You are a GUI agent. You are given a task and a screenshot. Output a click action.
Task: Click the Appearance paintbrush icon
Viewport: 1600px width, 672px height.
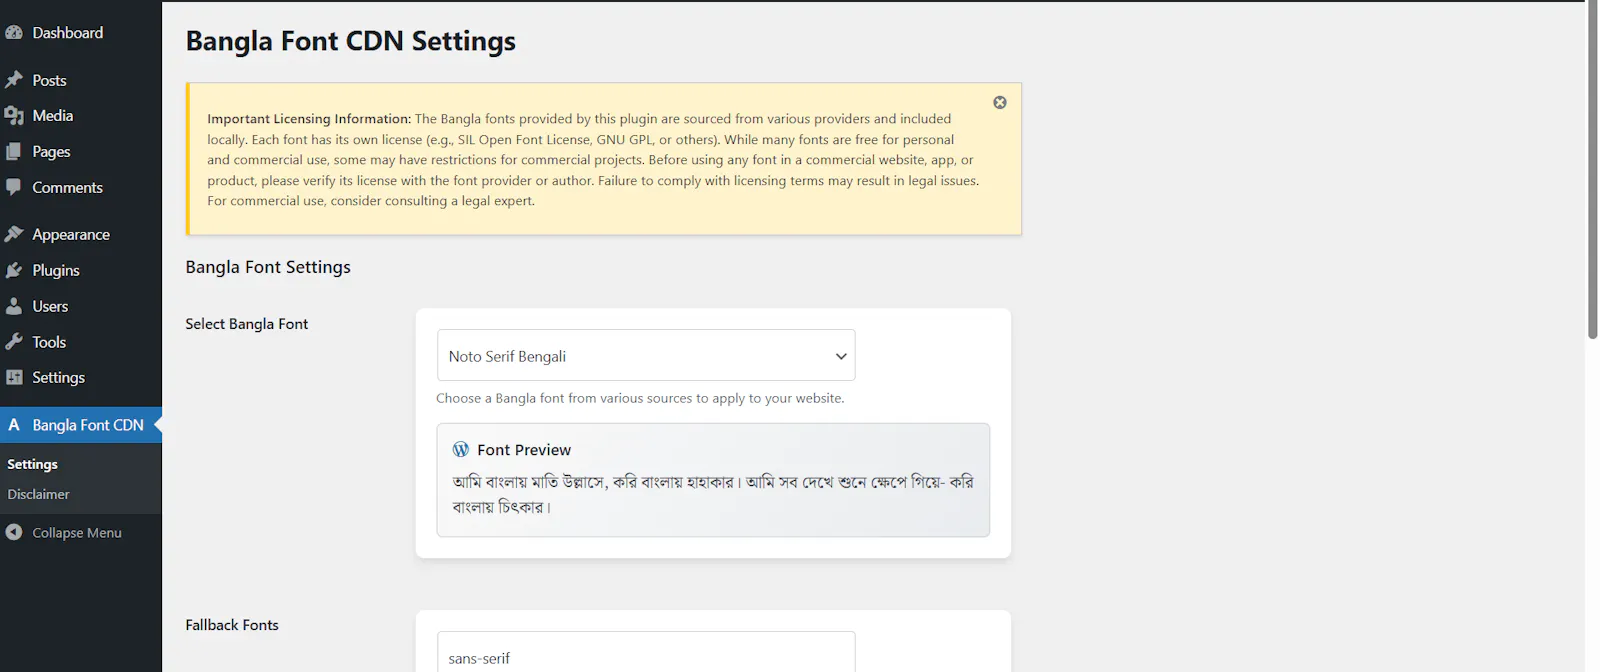tap(14, 234)
